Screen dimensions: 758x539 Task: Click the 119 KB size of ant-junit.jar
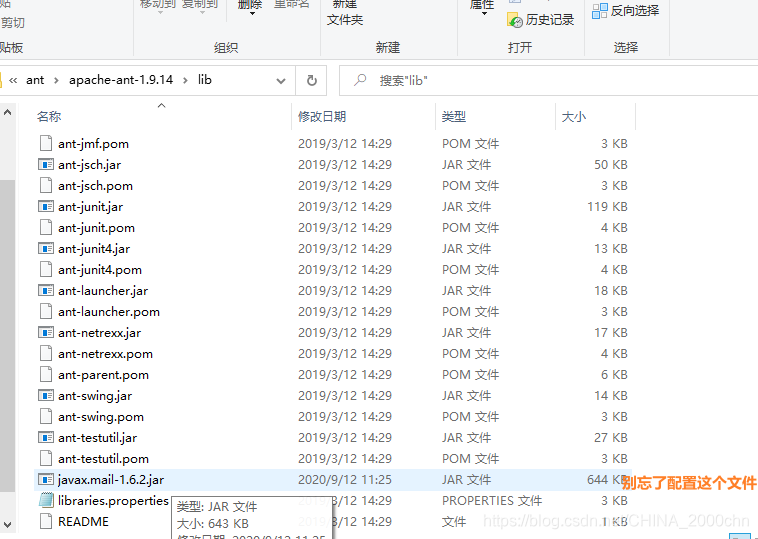(607, 207)
